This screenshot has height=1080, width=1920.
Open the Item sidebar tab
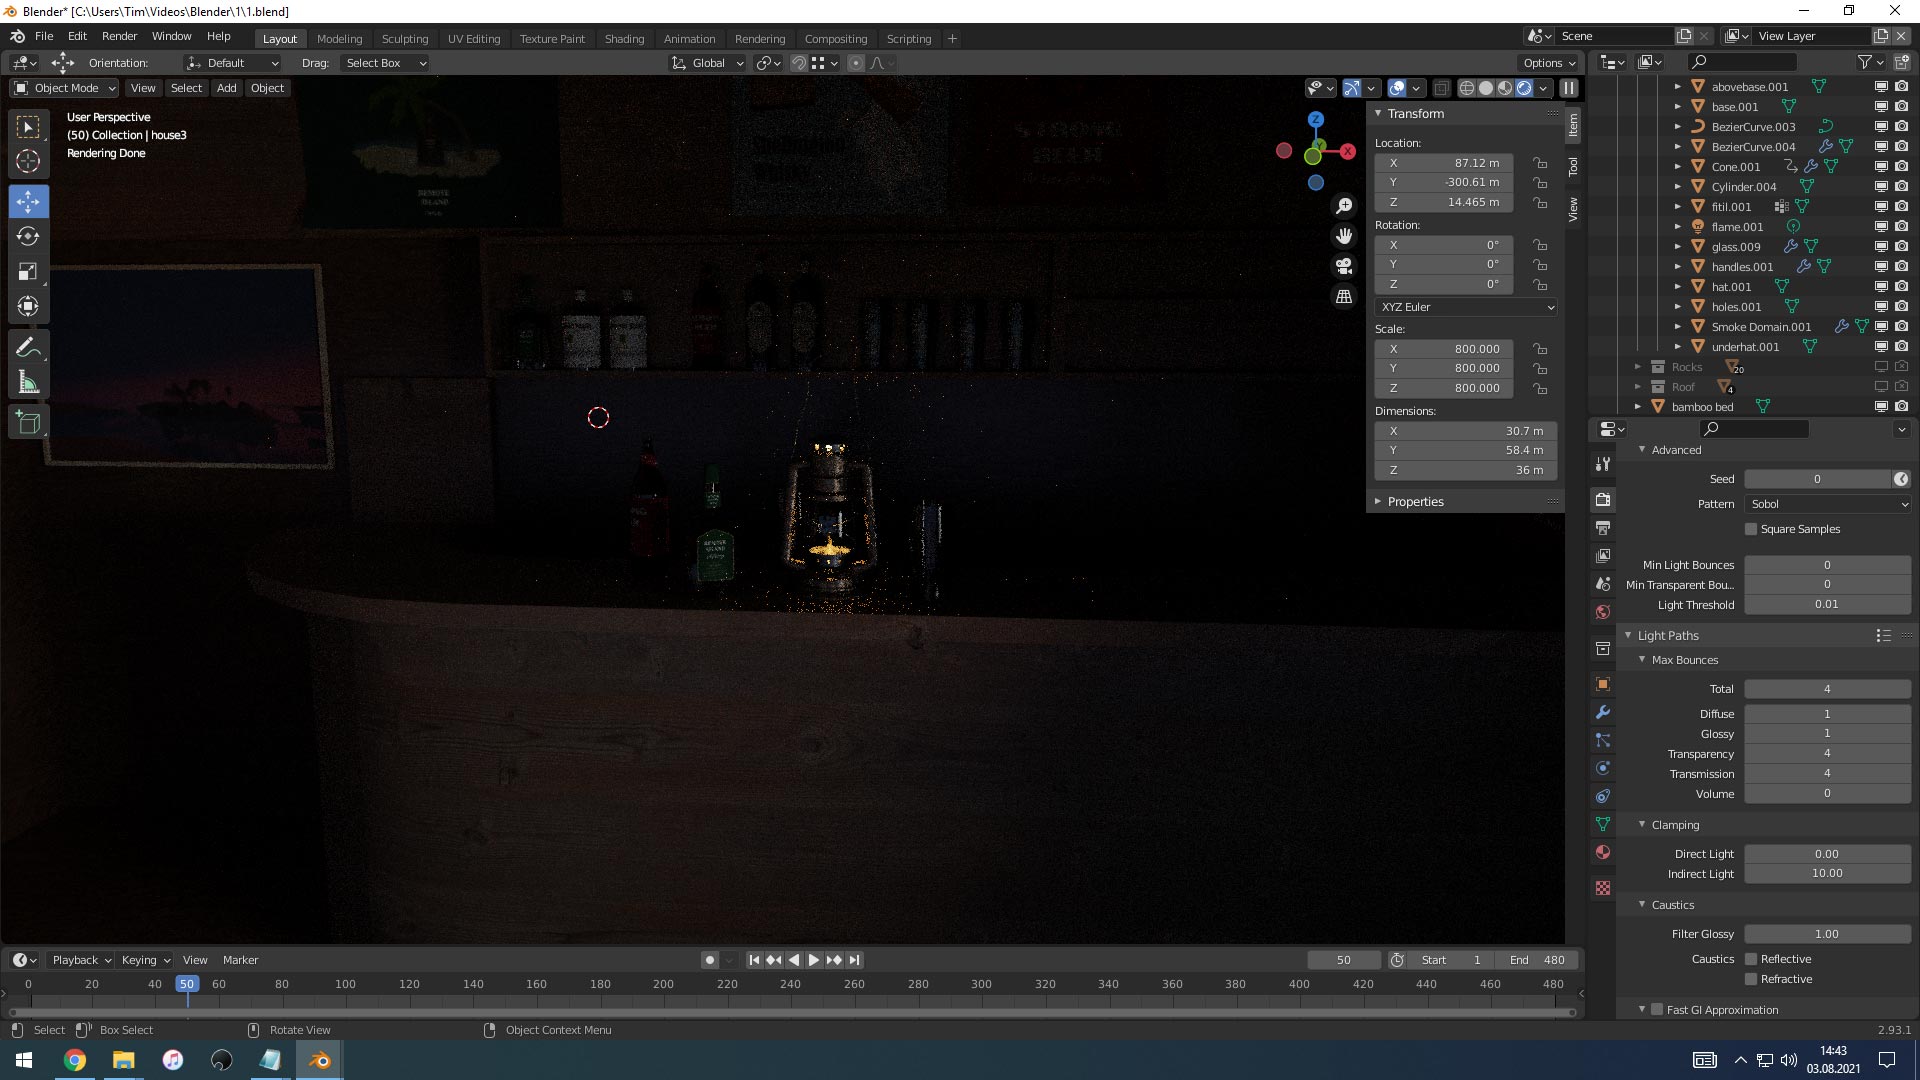pos(1573,125)
